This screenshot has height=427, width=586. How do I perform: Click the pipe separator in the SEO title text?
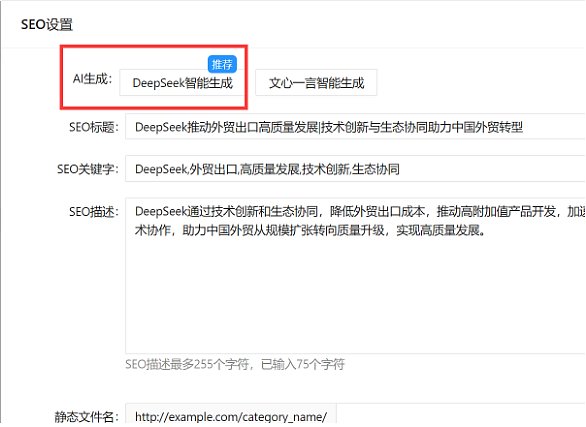pyautogui.click(x=319, y=127)
